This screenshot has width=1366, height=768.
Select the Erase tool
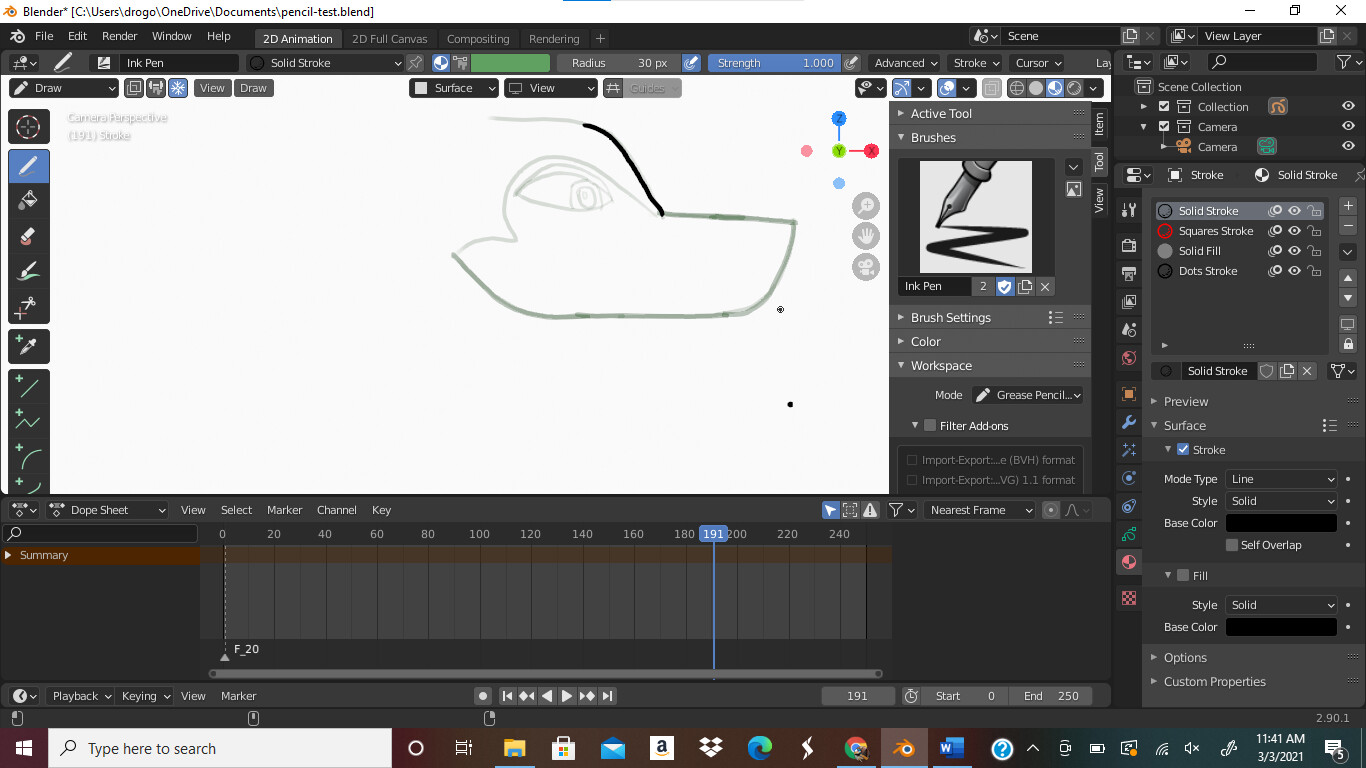(x=29, y=236)
